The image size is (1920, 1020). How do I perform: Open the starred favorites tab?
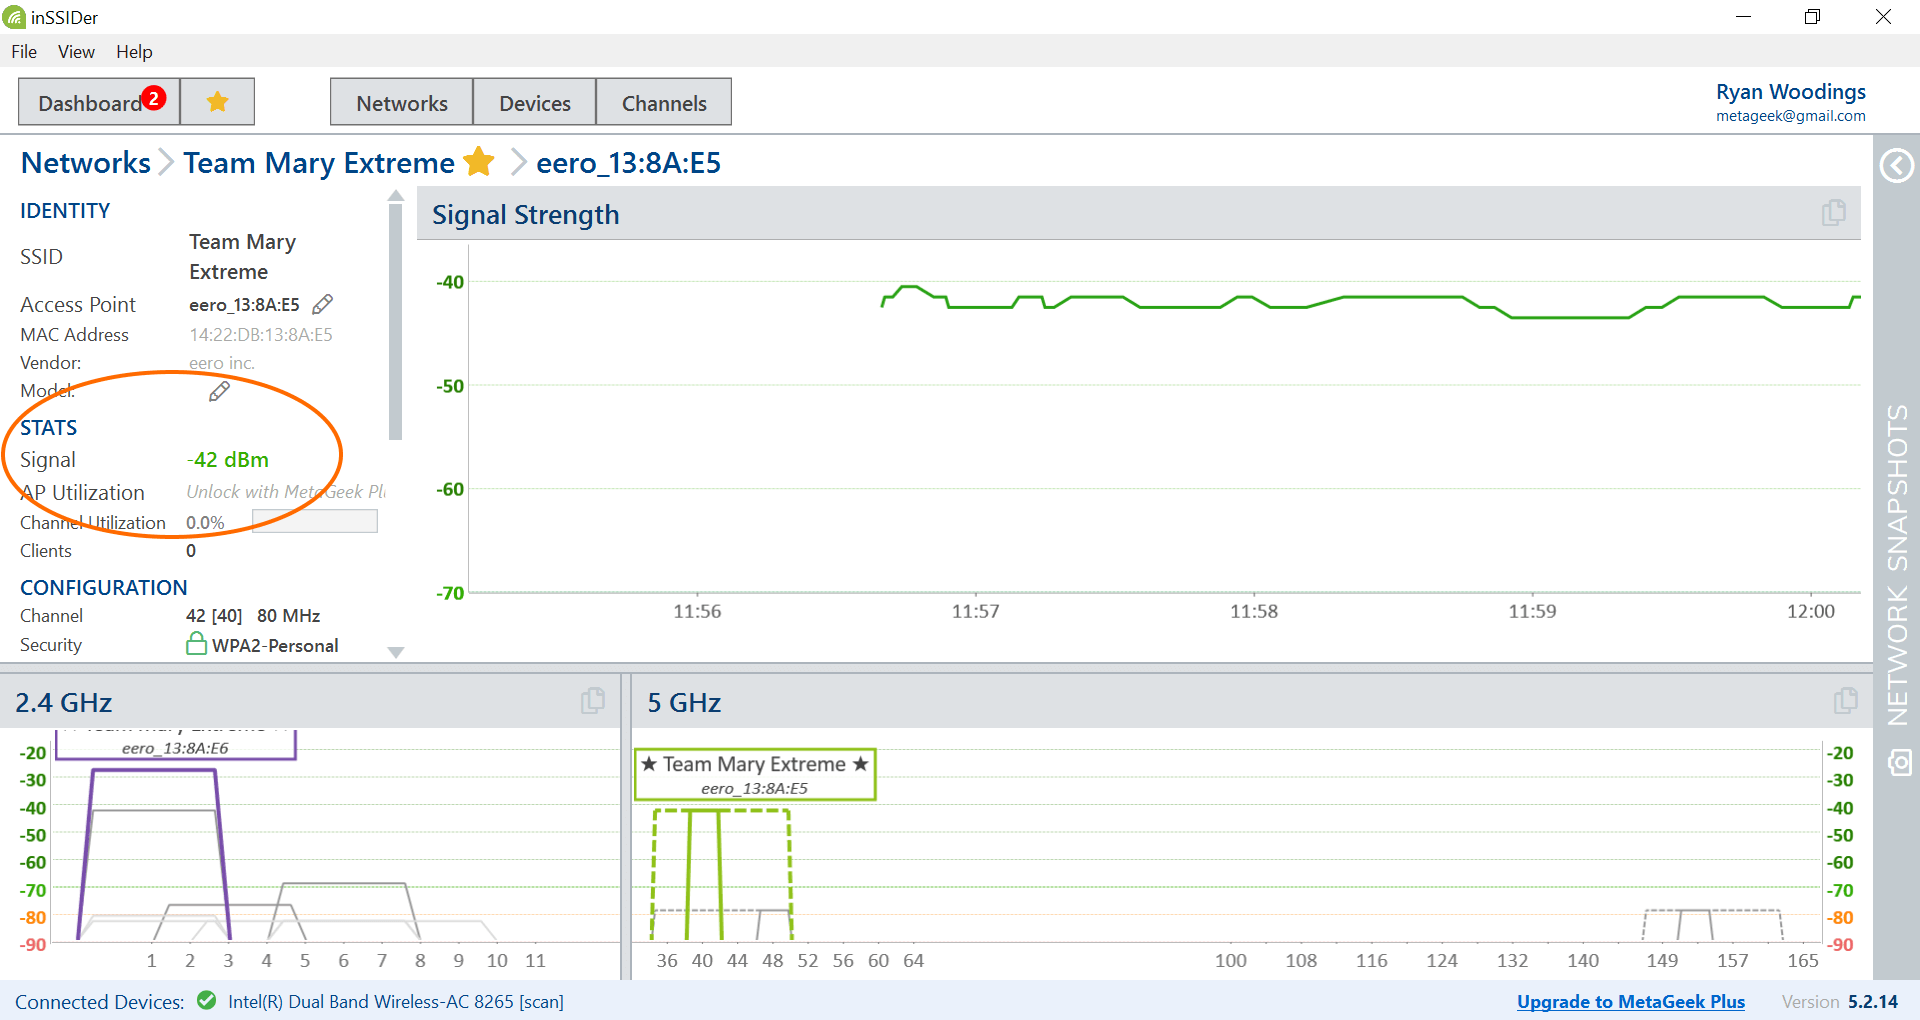(217, 102)
